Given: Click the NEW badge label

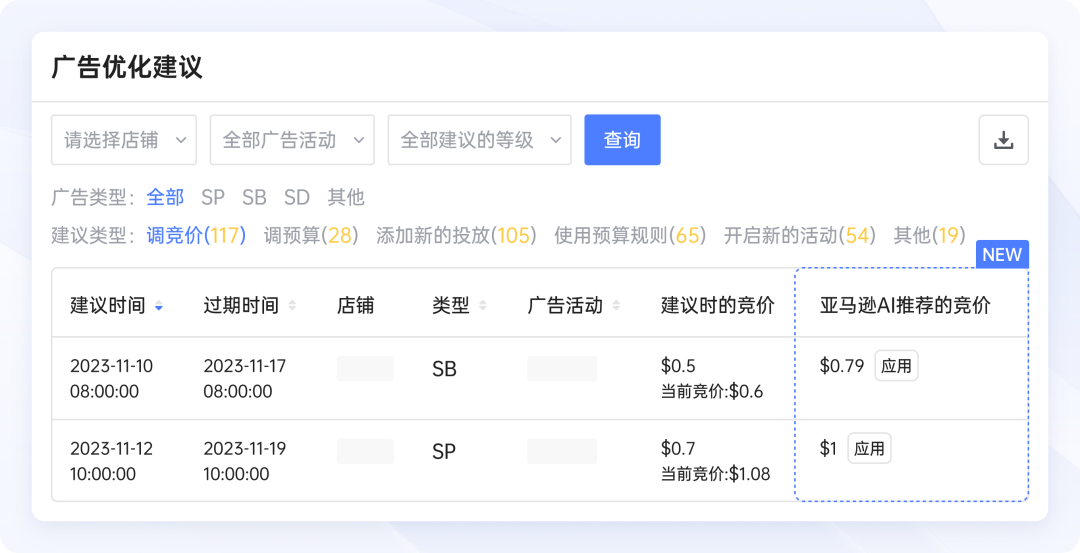Looking at the screenshot, I should point(1001,255).
